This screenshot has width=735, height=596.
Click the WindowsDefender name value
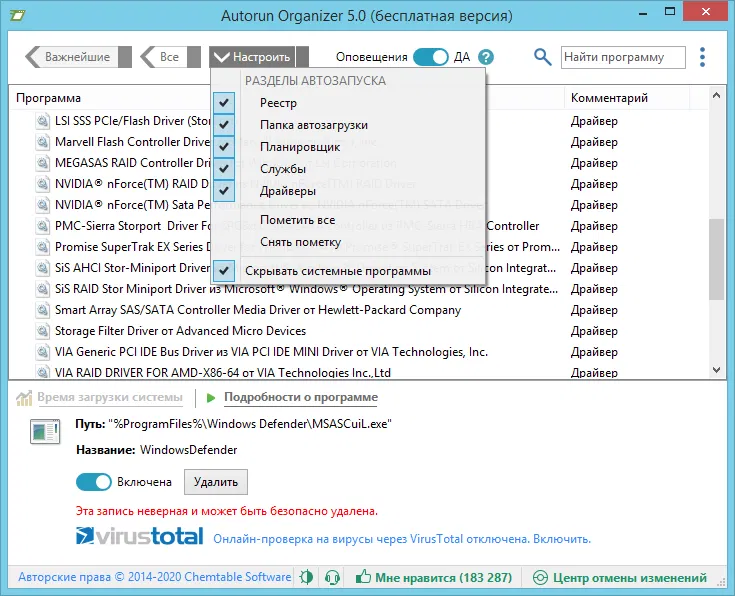click(188, 450)
